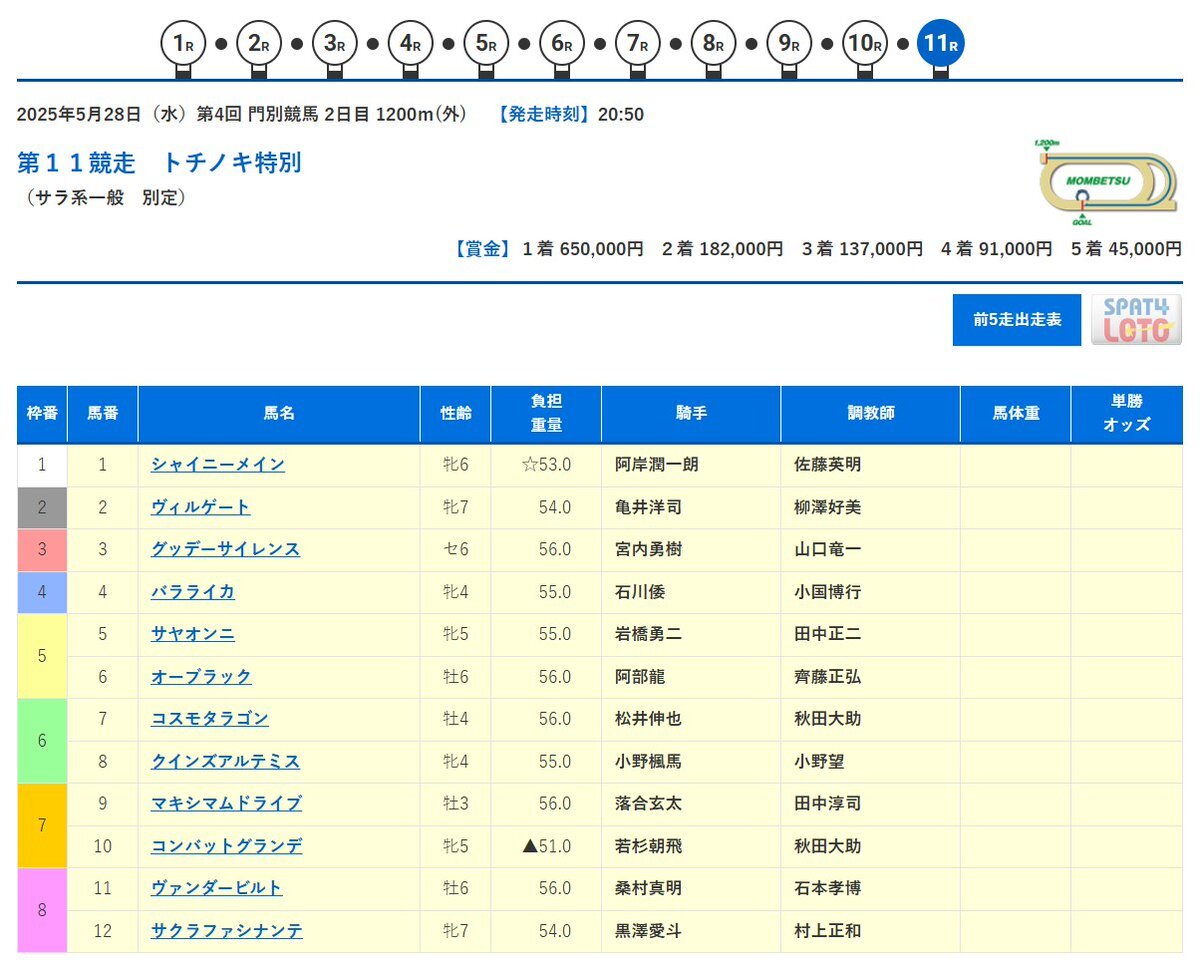Screen dimensions: 1200x969
Task: Open horse page for コスモタラゴン
Action: point(210,718)
